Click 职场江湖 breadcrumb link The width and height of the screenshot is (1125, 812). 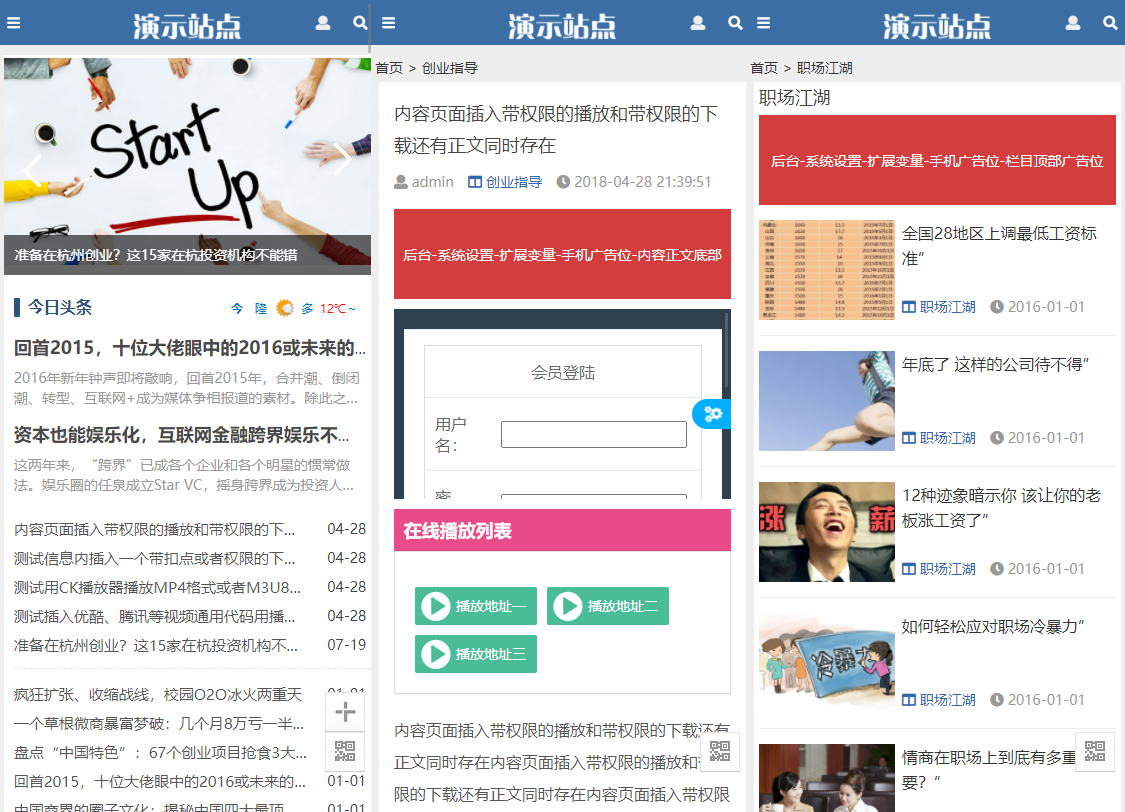point(824,68)
